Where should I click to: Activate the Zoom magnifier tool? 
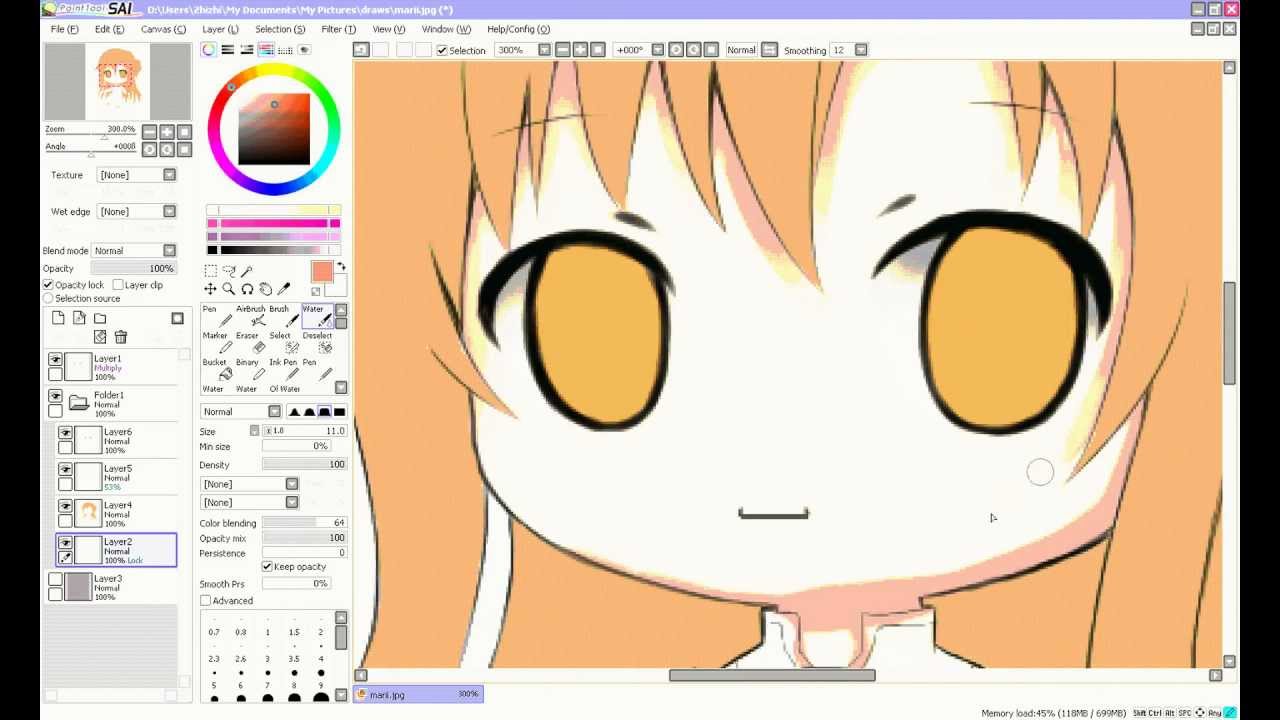[x=229, y=289]
